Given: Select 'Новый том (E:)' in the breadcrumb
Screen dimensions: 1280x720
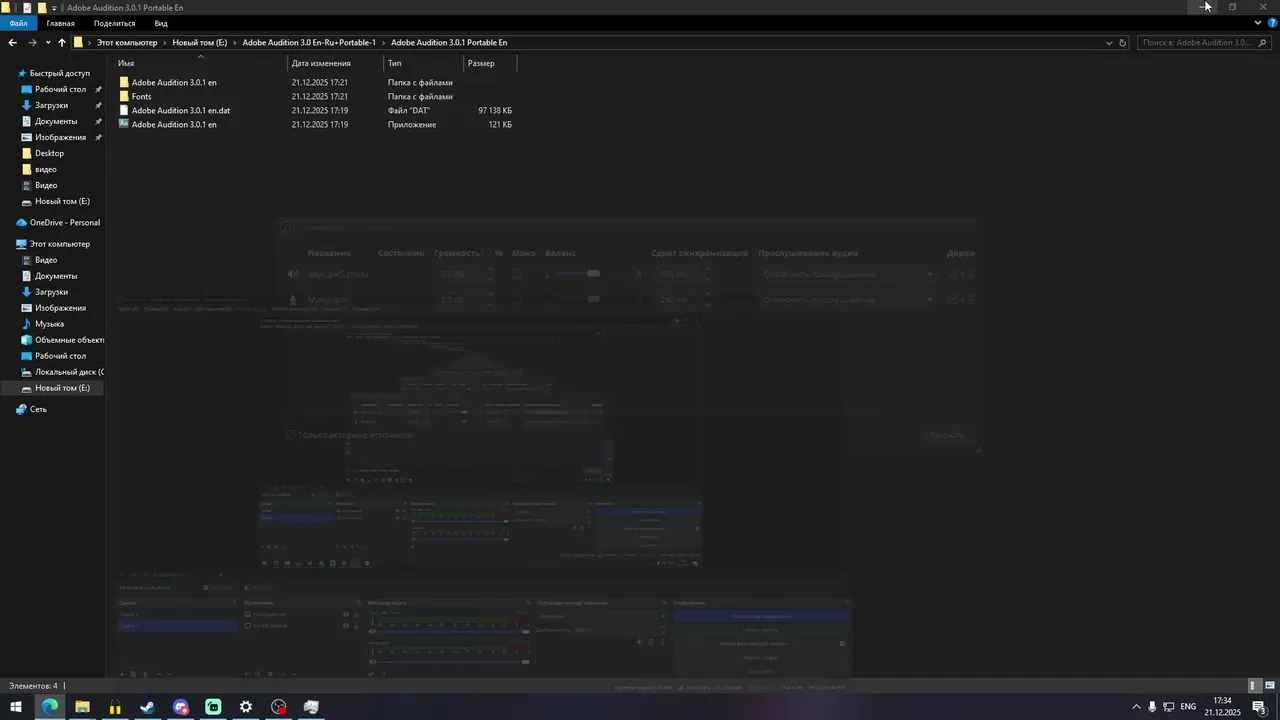Looking at the screenshot, I should (x=199, y=43).
